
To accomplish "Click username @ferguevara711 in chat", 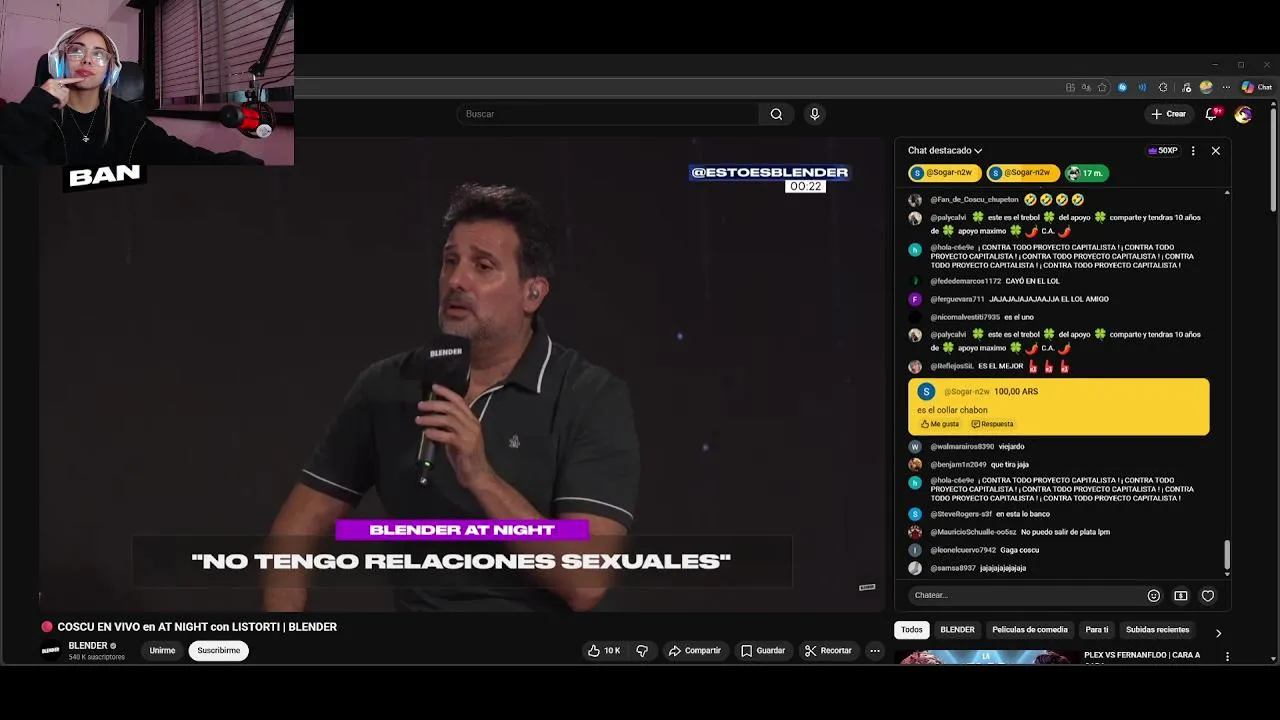I will [957, 299].
